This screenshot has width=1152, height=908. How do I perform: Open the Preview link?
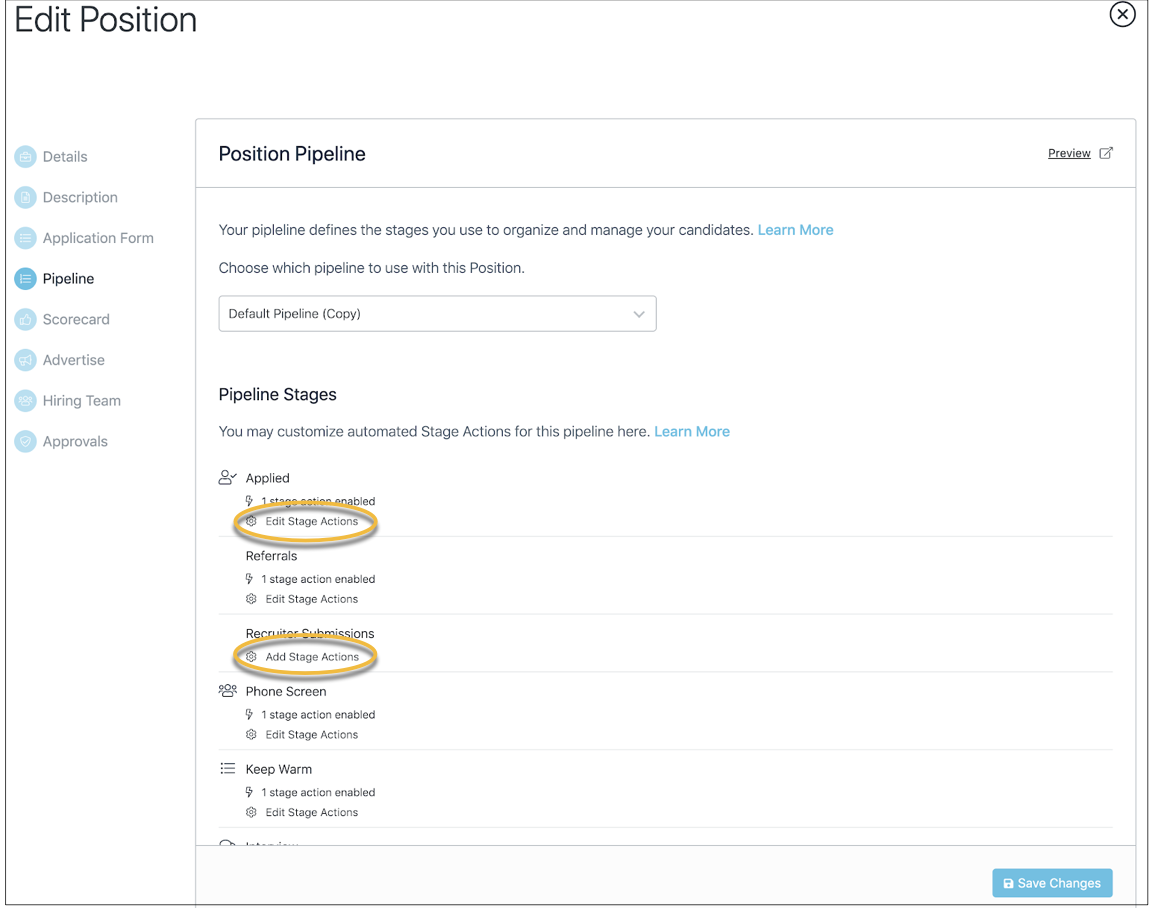[x=1069, y=153]
